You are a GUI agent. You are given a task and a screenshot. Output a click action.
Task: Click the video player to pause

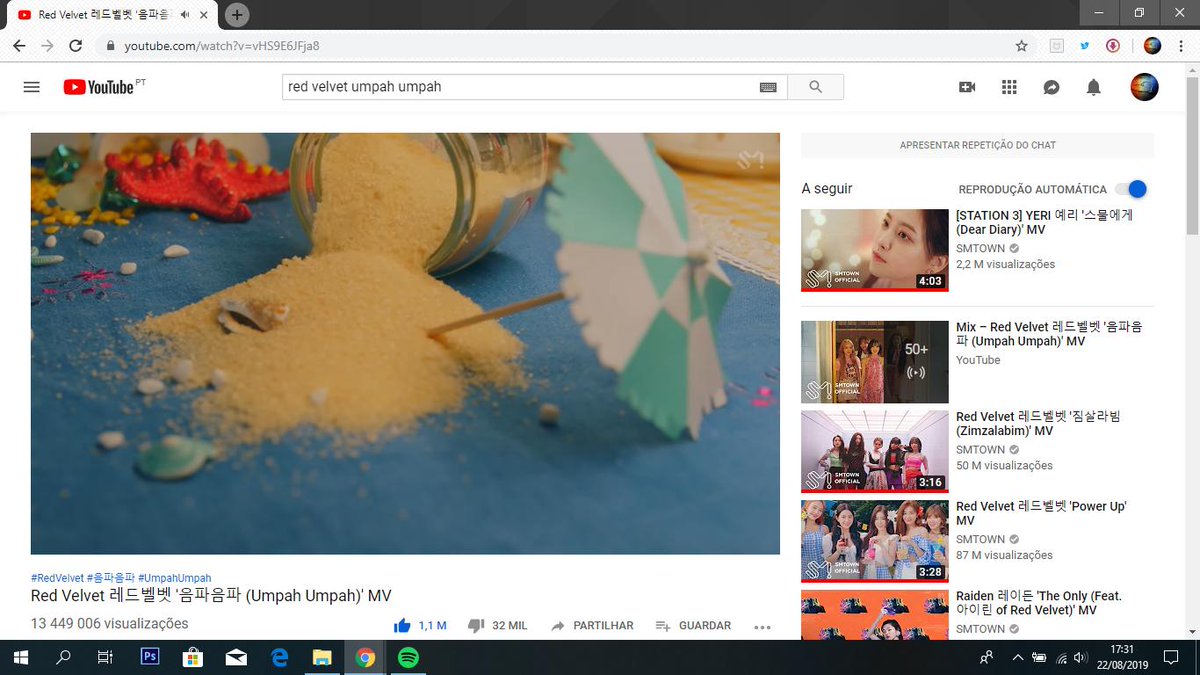405,343
